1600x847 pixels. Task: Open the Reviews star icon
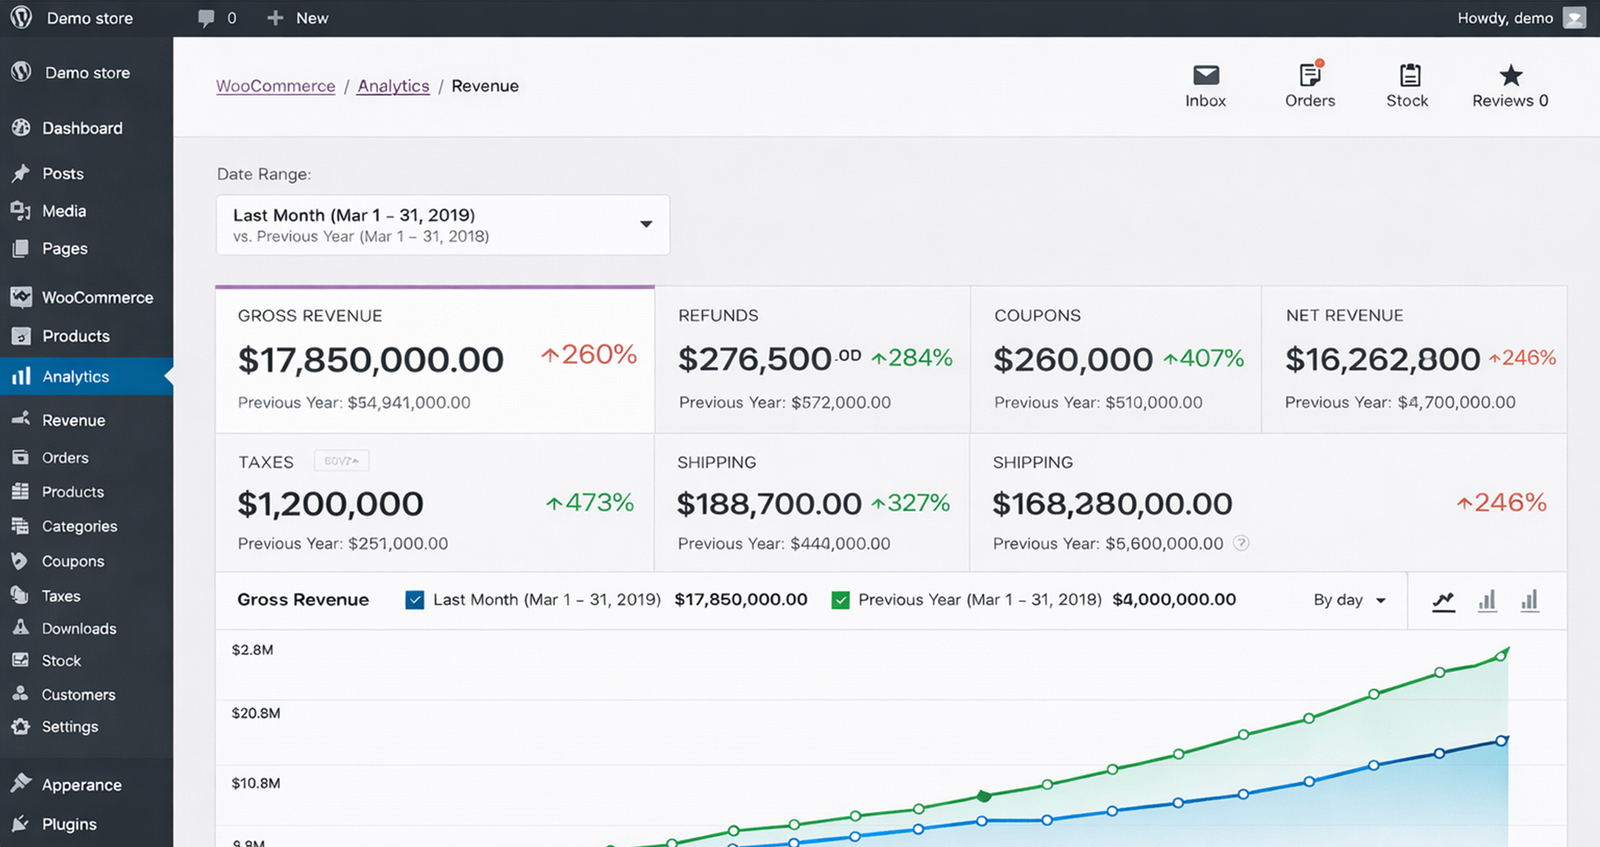click(x=1510, y=76)
